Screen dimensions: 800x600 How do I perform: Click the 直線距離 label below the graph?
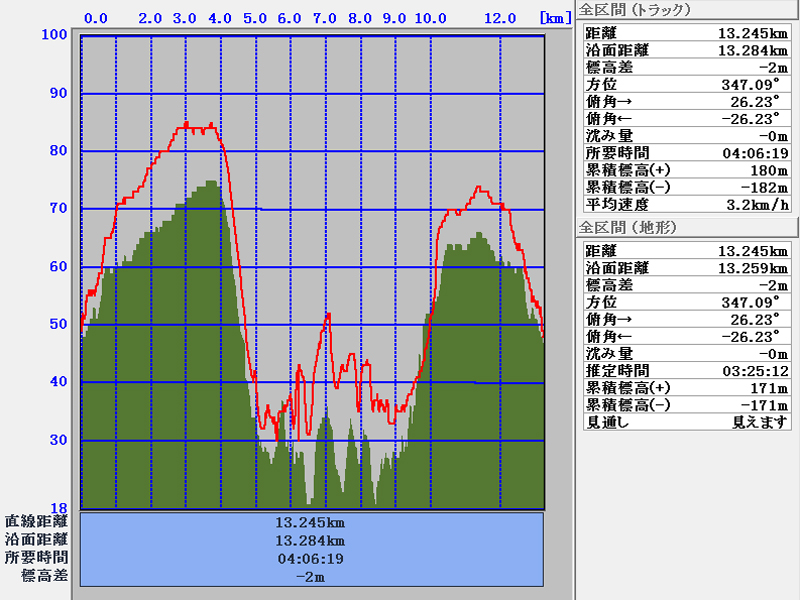[37, 522]
